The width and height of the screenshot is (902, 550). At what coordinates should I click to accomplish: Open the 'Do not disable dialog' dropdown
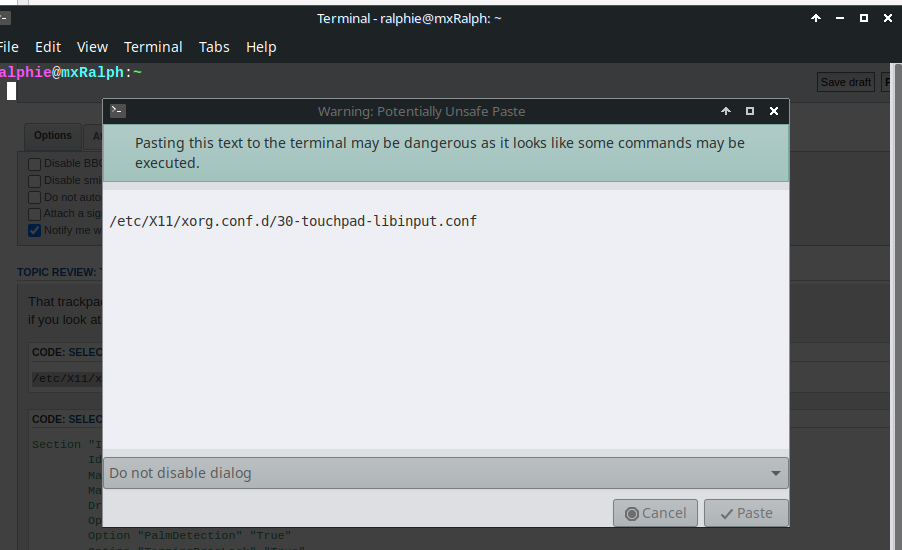446,473
